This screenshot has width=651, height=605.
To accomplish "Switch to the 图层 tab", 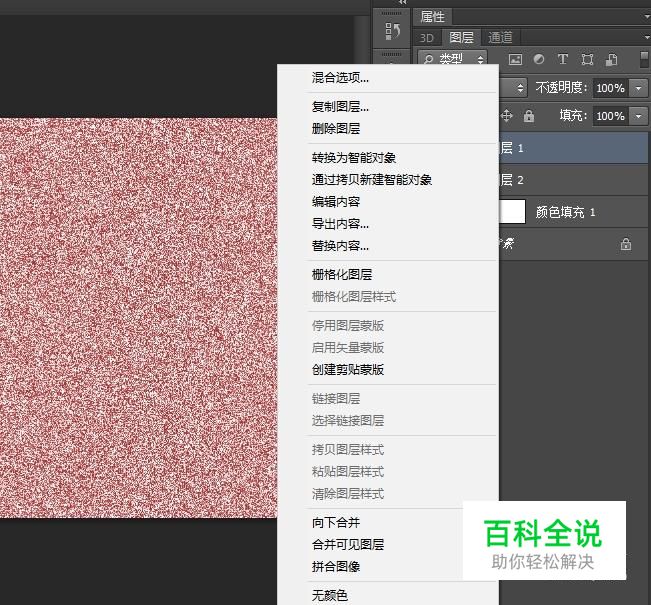I will coord(461,38).
